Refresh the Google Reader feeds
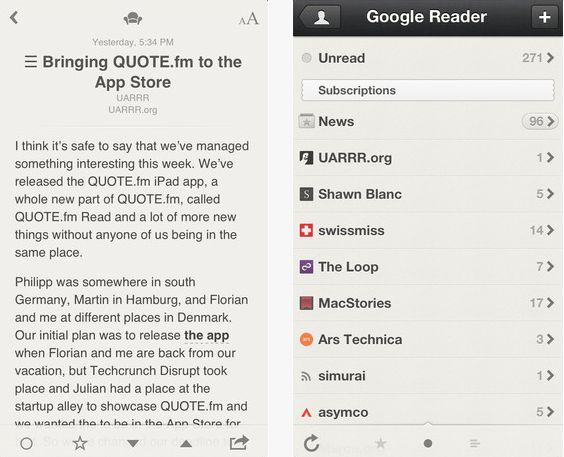 click(311, 443)
